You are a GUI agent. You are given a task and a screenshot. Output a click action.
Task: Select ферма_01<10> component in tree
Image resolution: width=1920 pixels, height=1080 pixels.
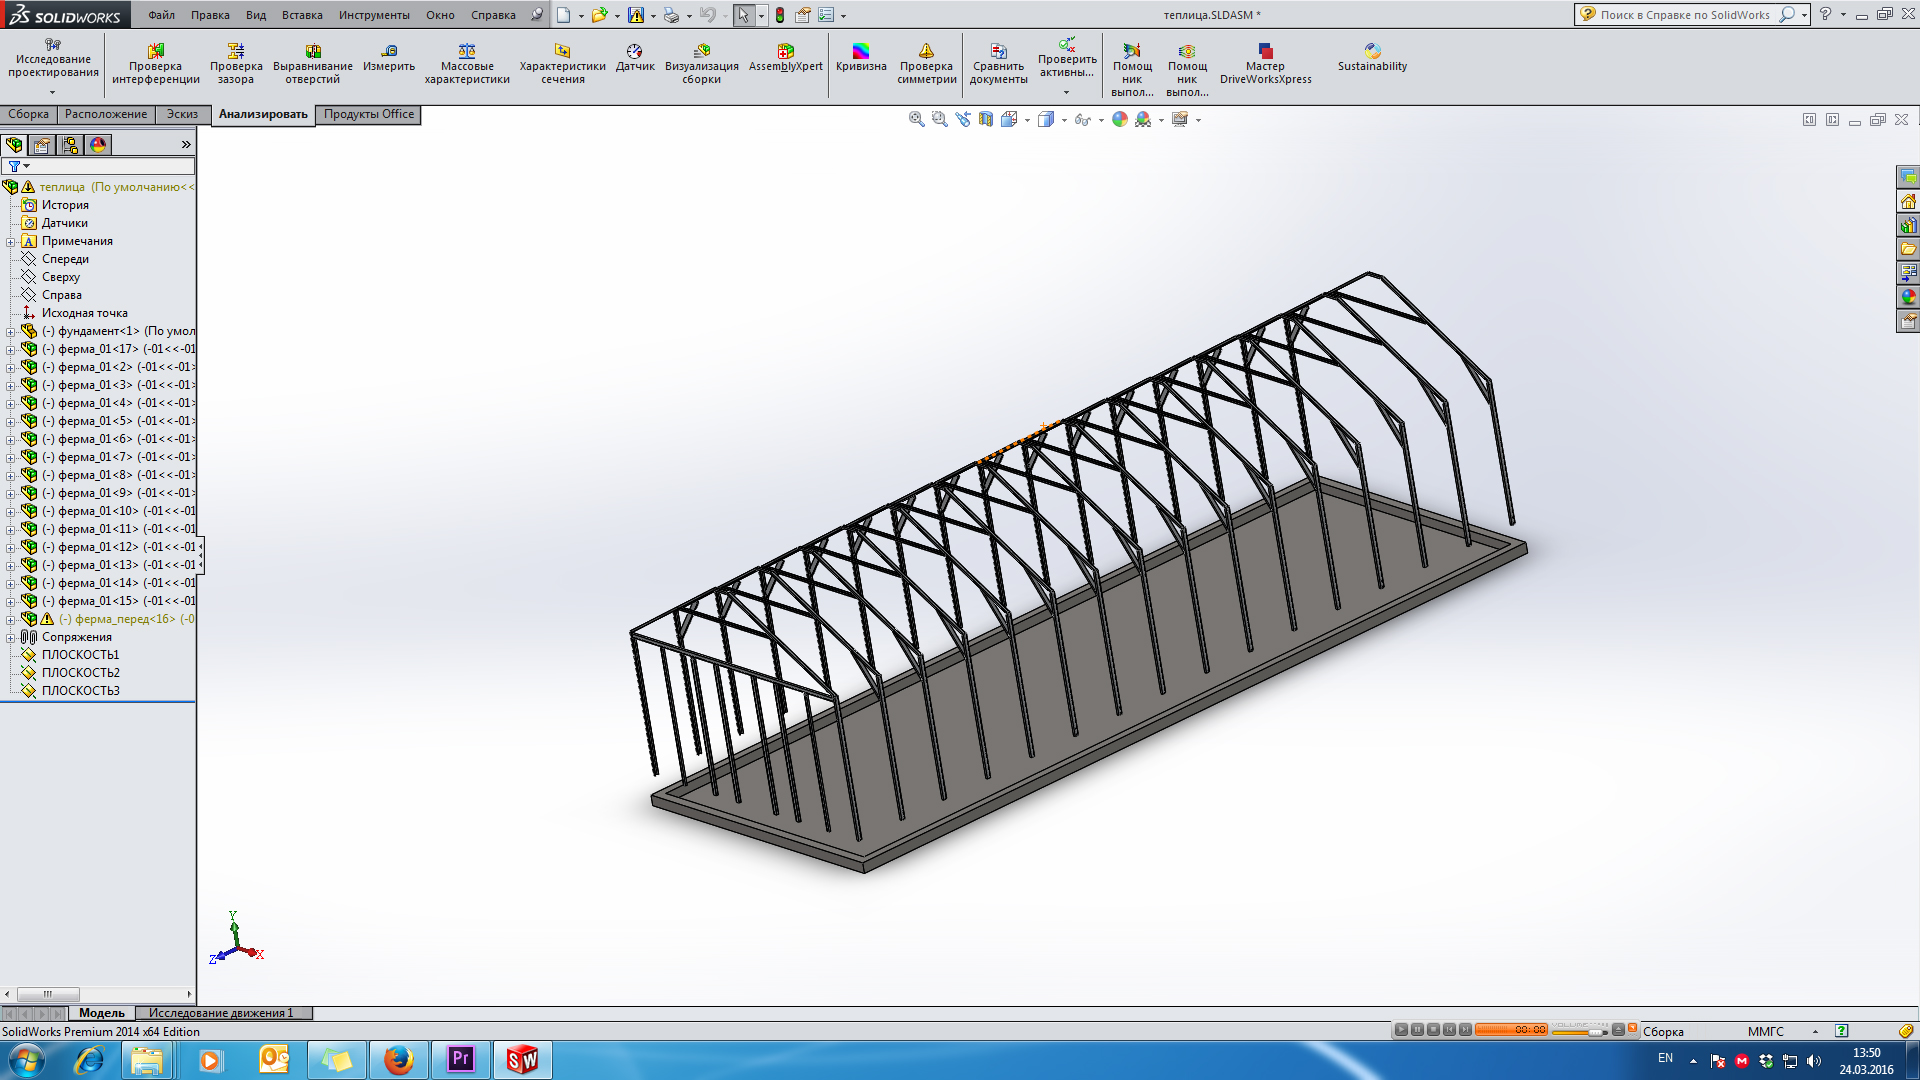click(x=119, y=511)
